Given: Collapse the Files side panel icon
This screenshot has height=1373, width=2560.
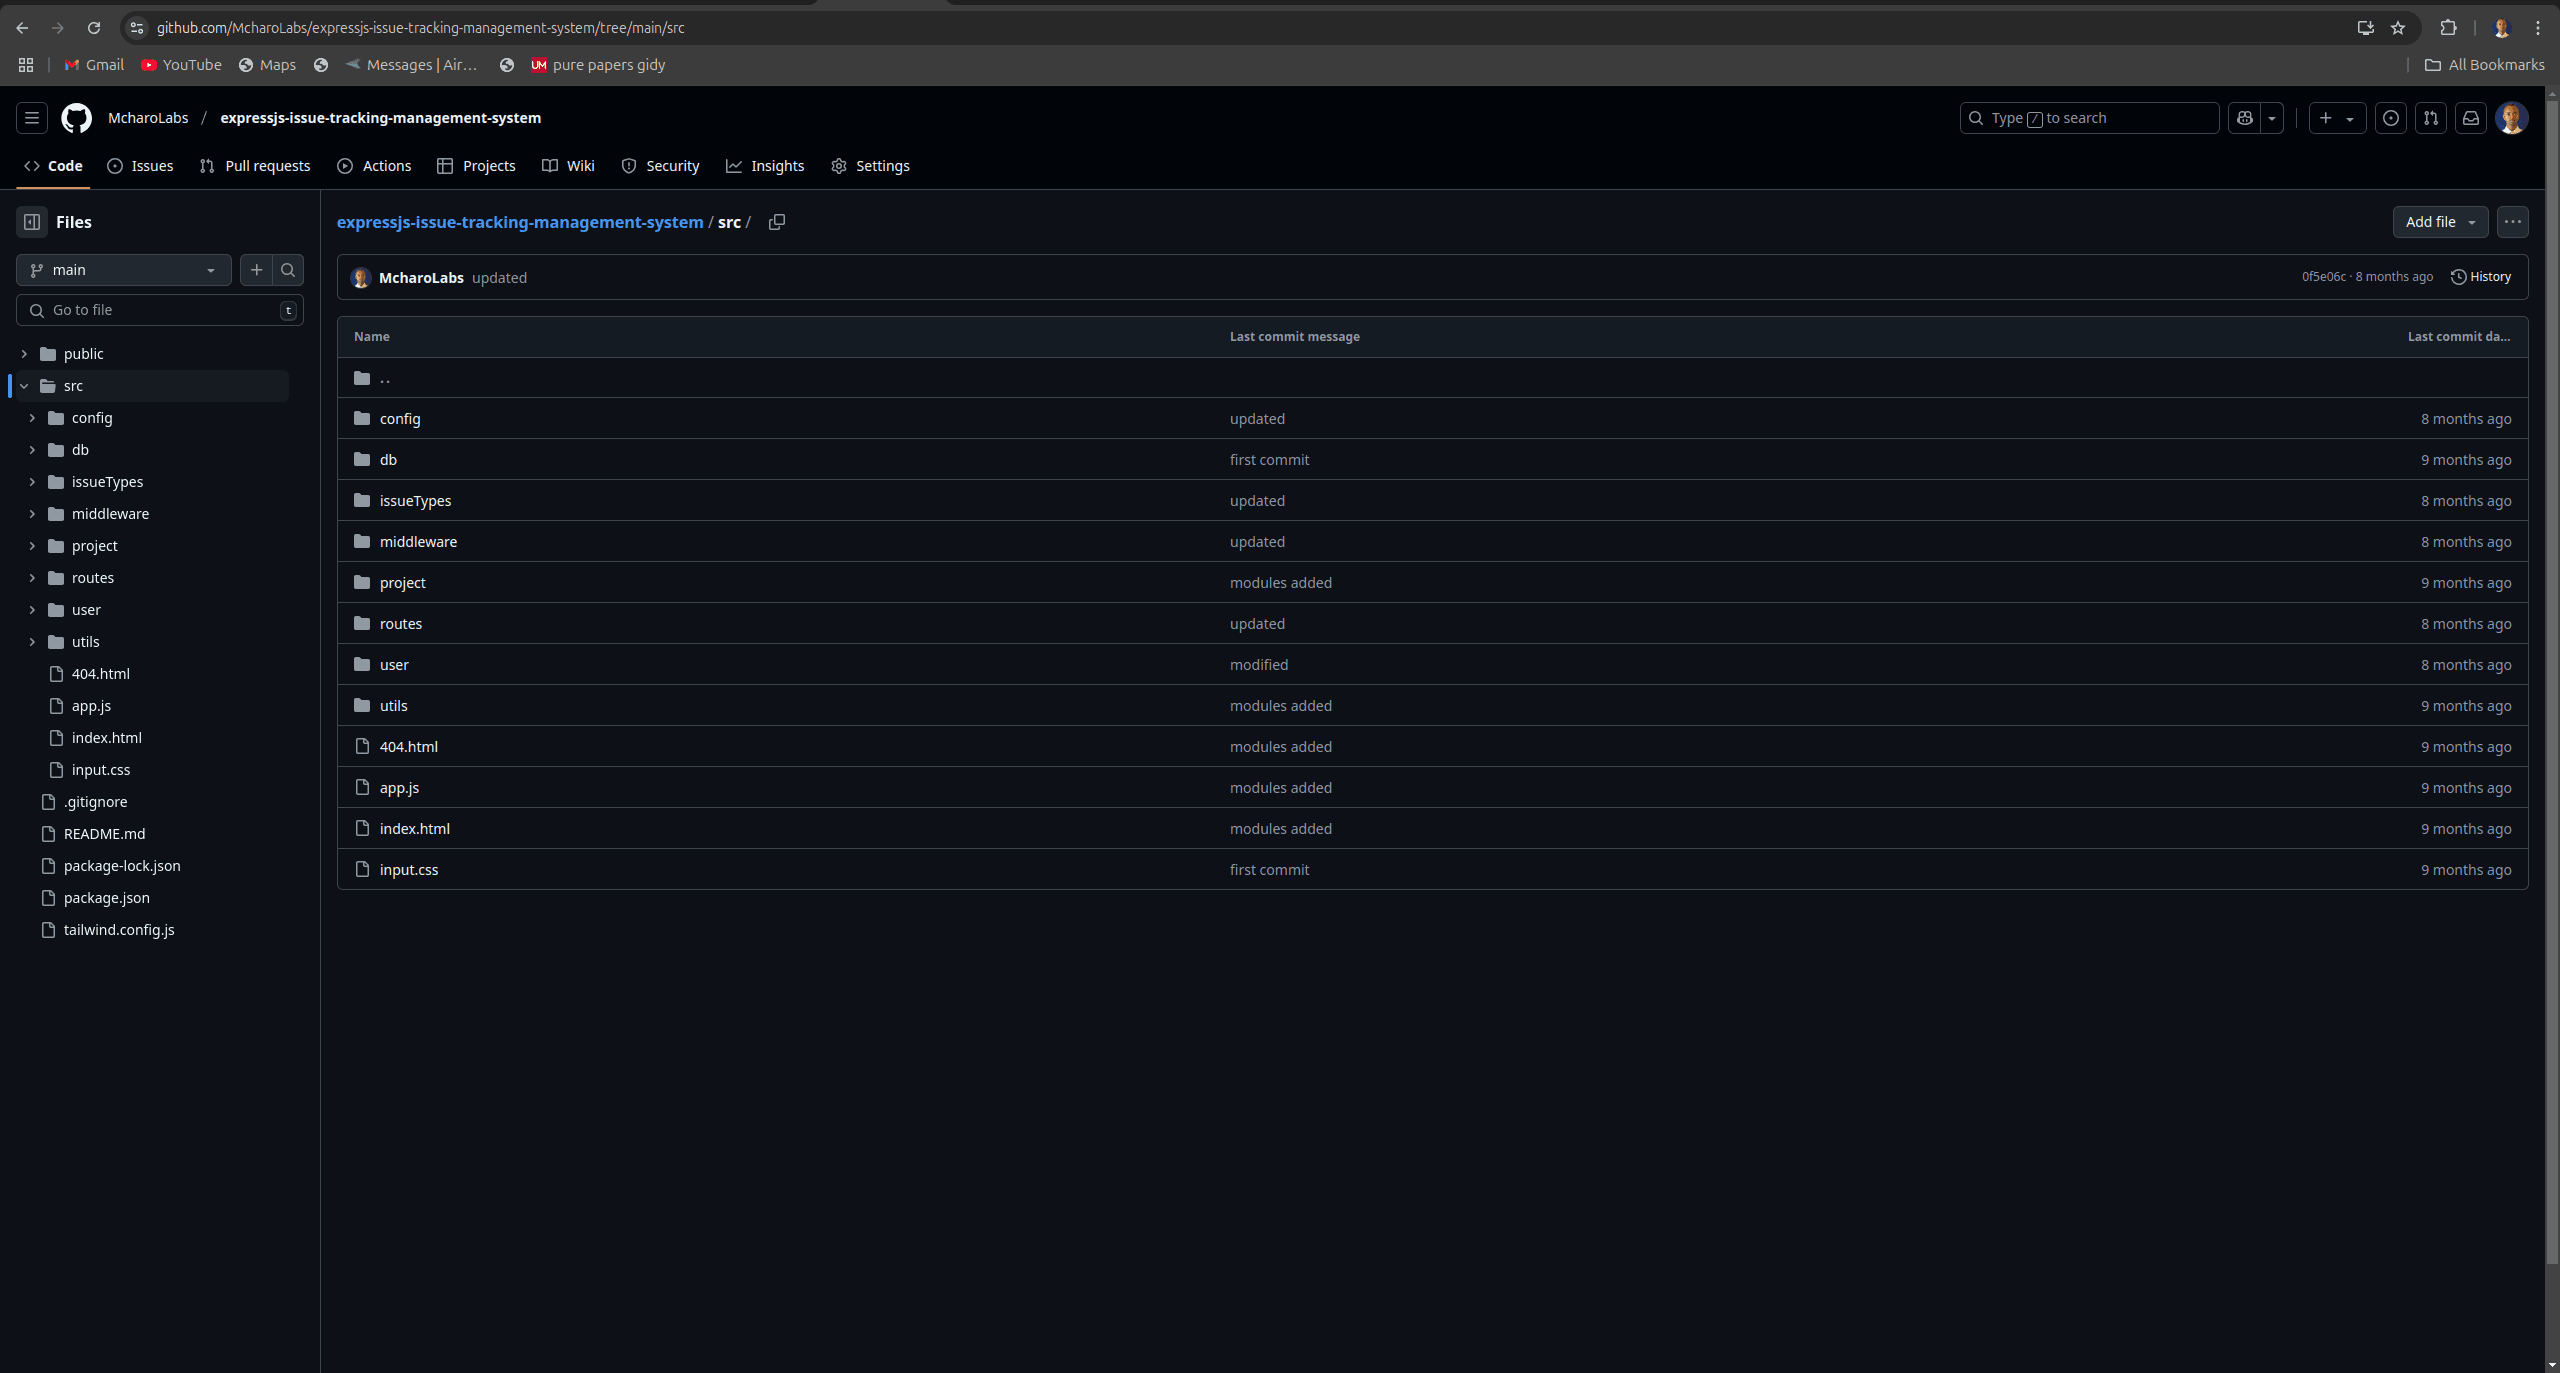Looking at the screenshot, I should click(x=31, y=222).
